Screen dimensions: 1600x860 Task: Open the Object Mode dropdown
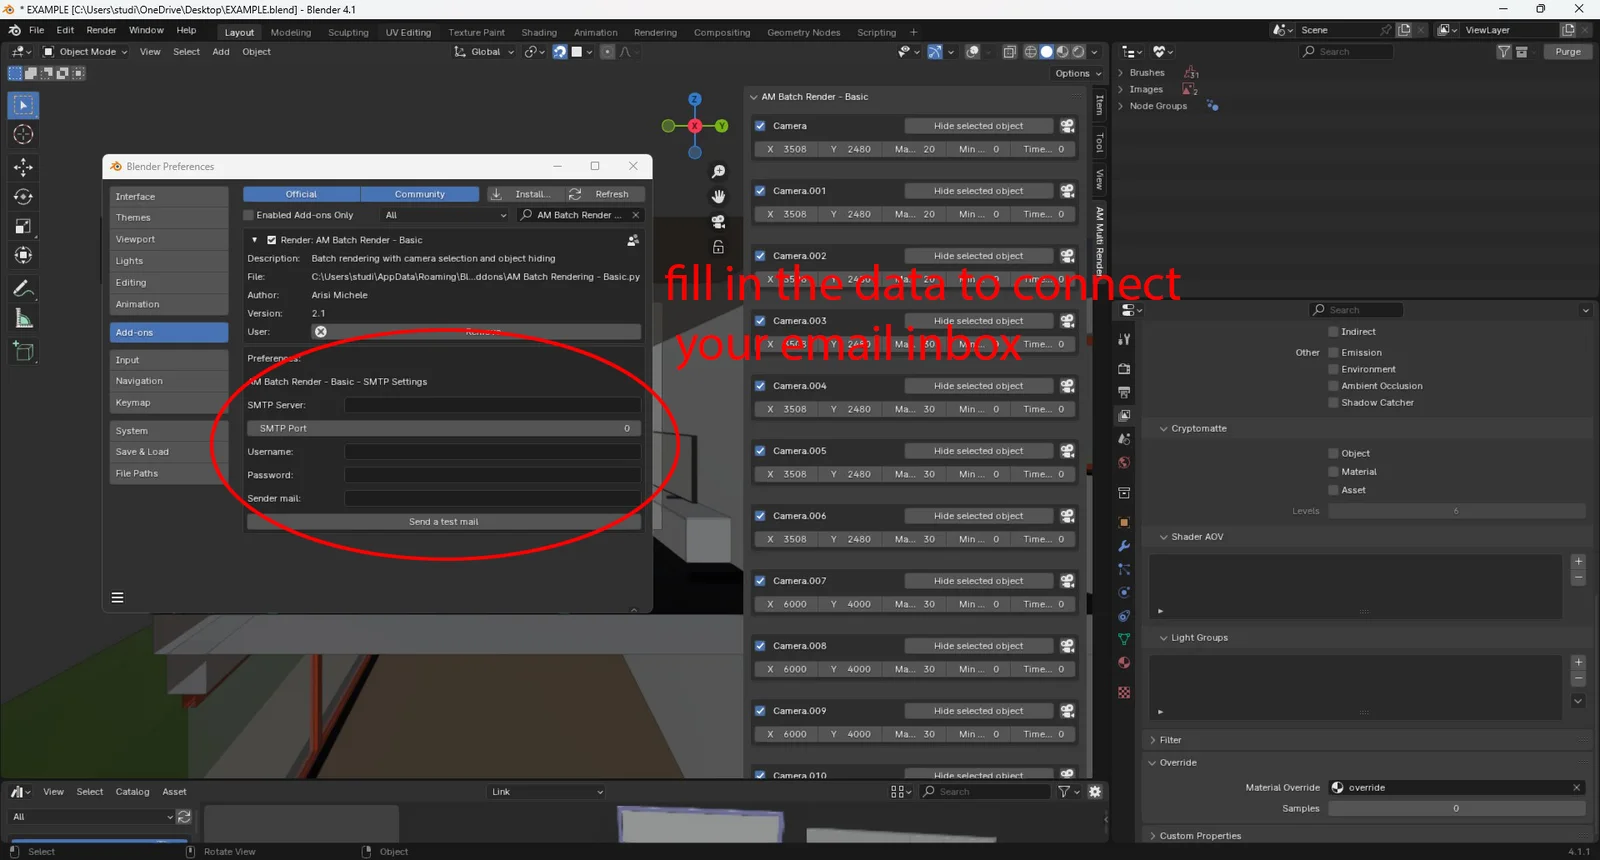click(86, 52)
